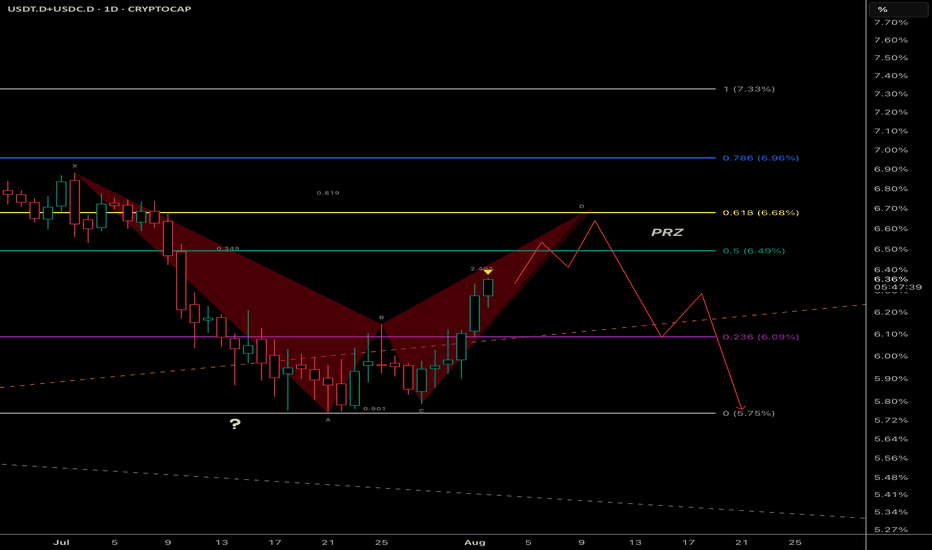
Task: Click the 5.90% price axis label
Action: [891, 379]
